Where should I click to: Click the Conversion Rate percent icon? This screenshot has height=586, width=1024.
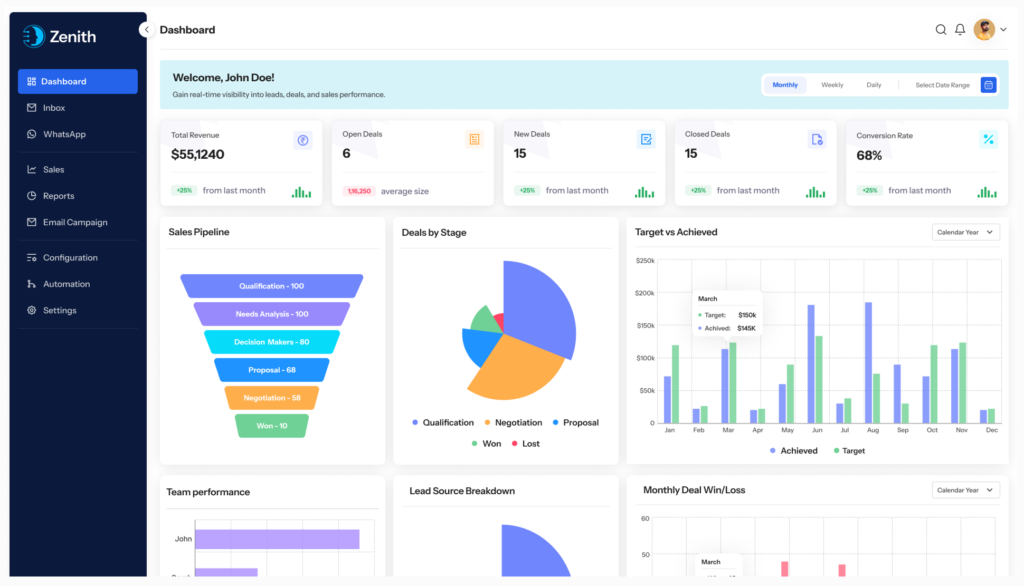coord(988,139)
